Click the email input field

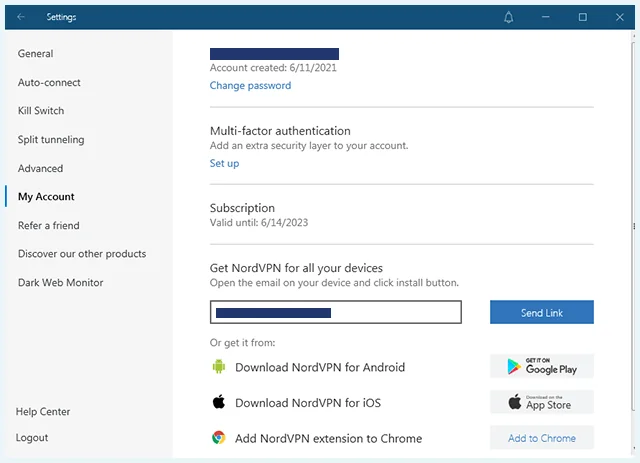(x=336, y=312)
